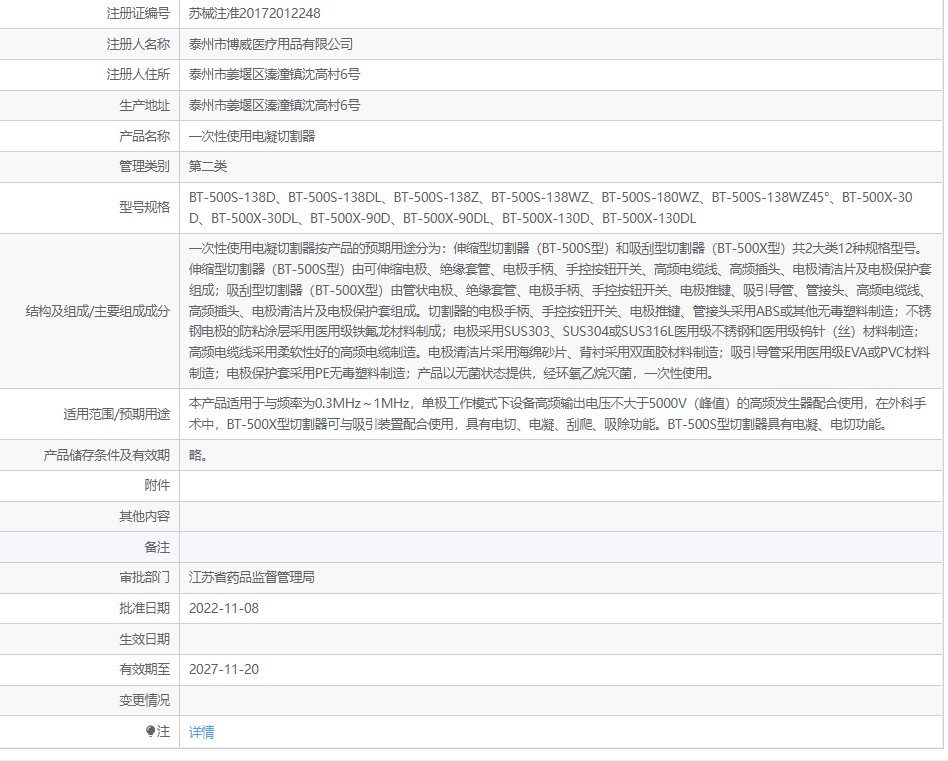The image size is (948, 761).
Task: Click the 生产地址 label
Action: point(144,105)
